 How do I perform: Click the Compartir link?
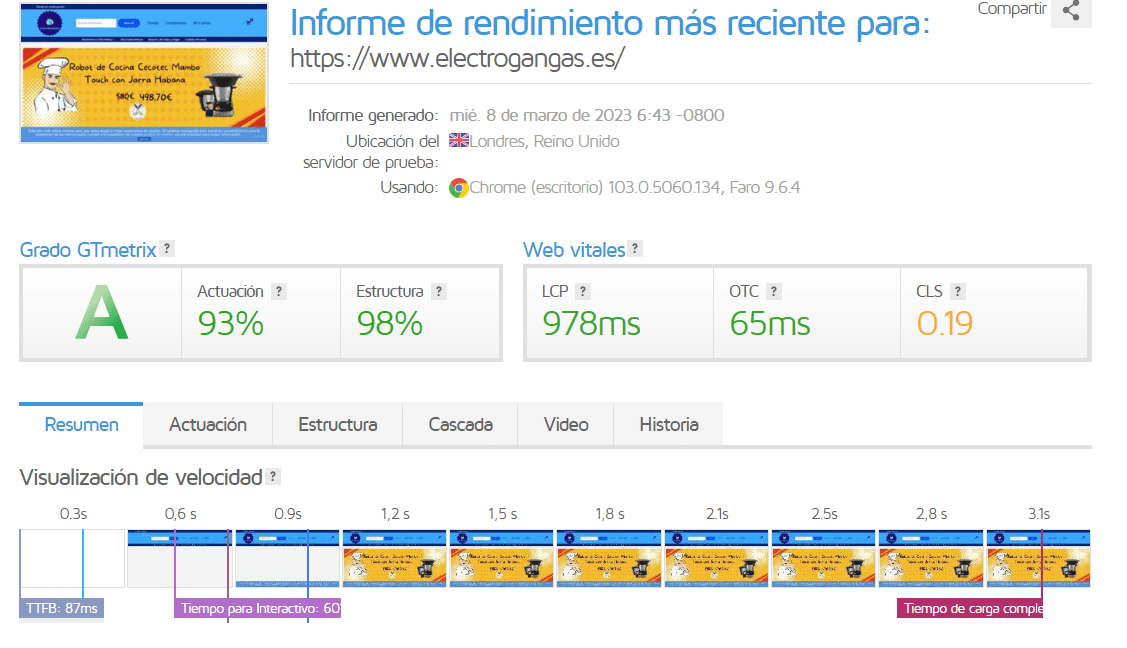click(x=1011, y=9)
